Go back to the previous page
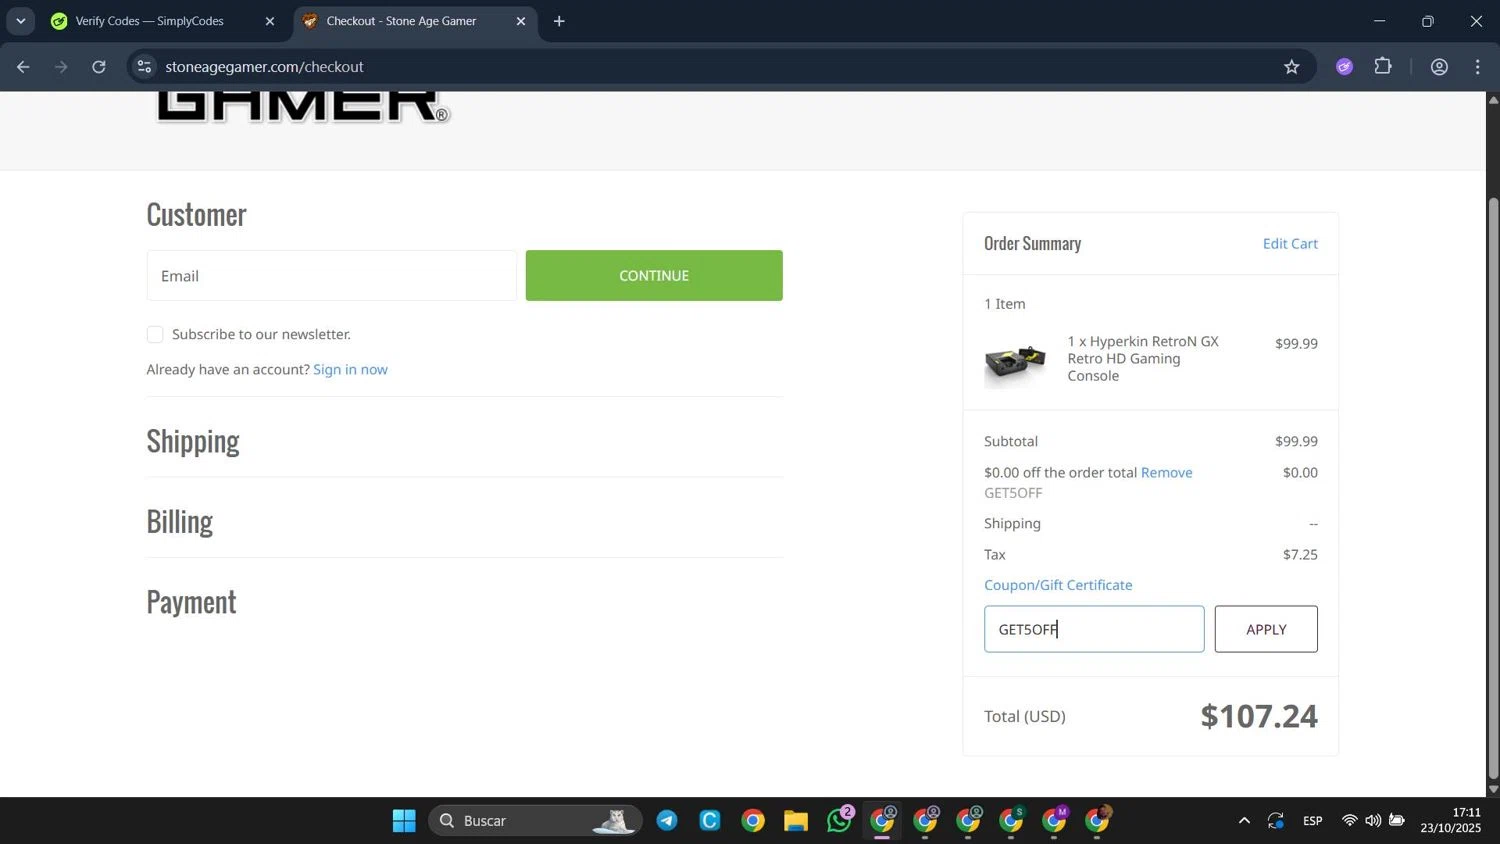The height and width of the screenshot is (844, 1500). pyautogui.click(x=23, y=67)
